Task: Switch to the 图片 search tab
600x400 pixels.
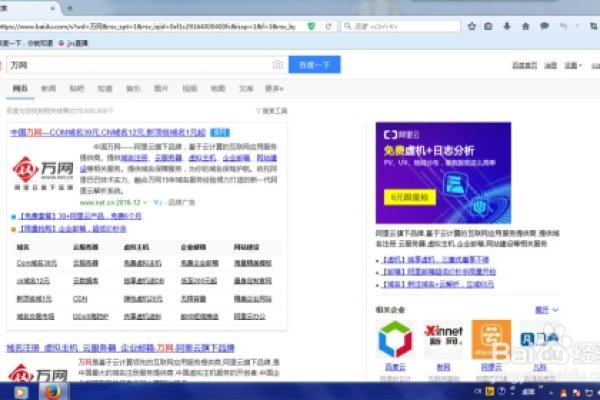Action: point(161,88)
